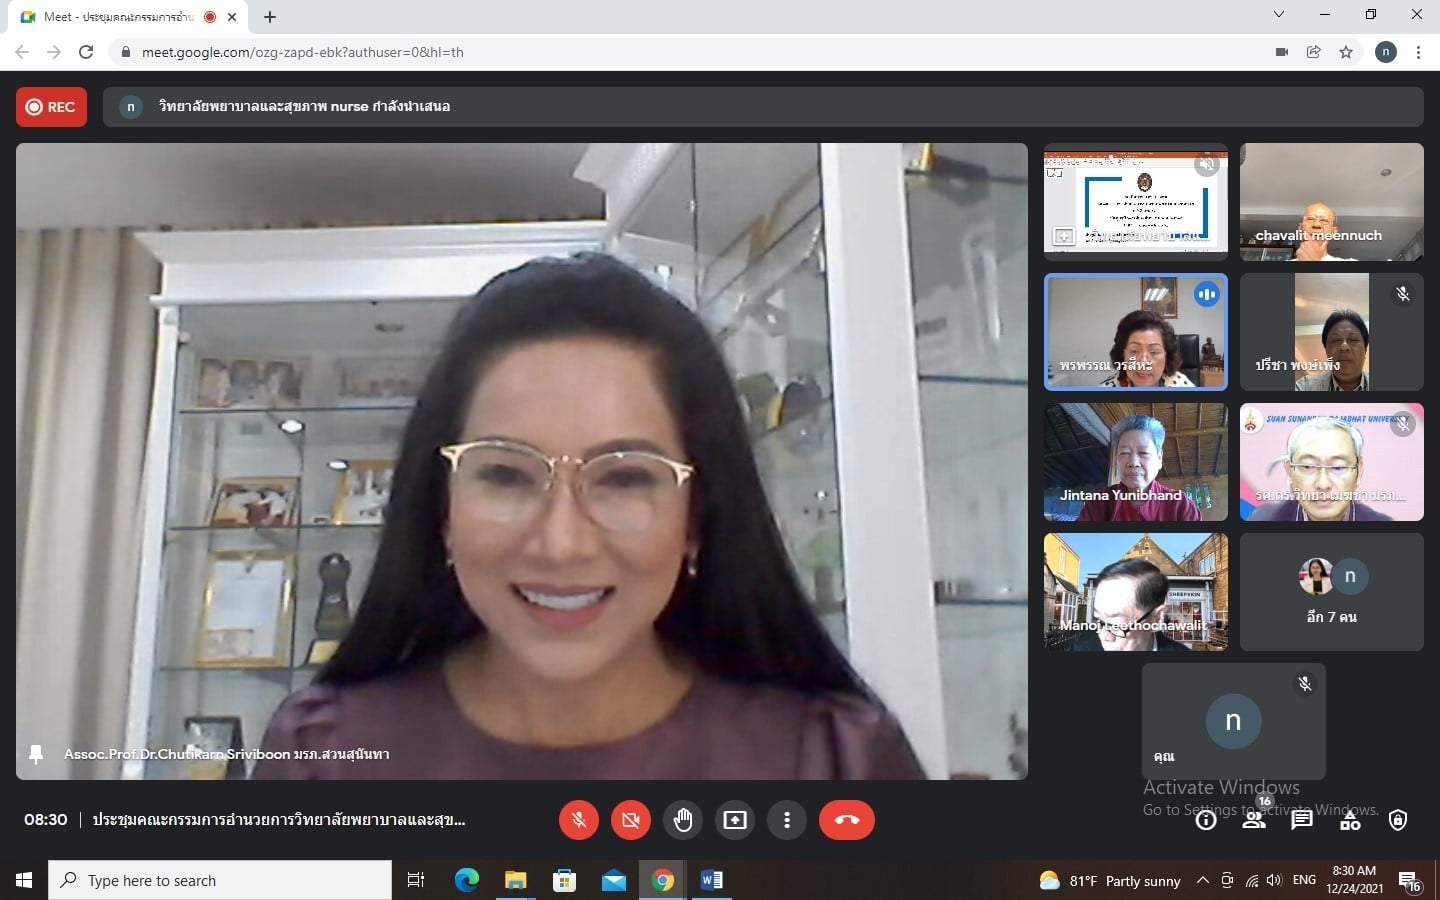Open the host controls shield icon

point(1398,821)
